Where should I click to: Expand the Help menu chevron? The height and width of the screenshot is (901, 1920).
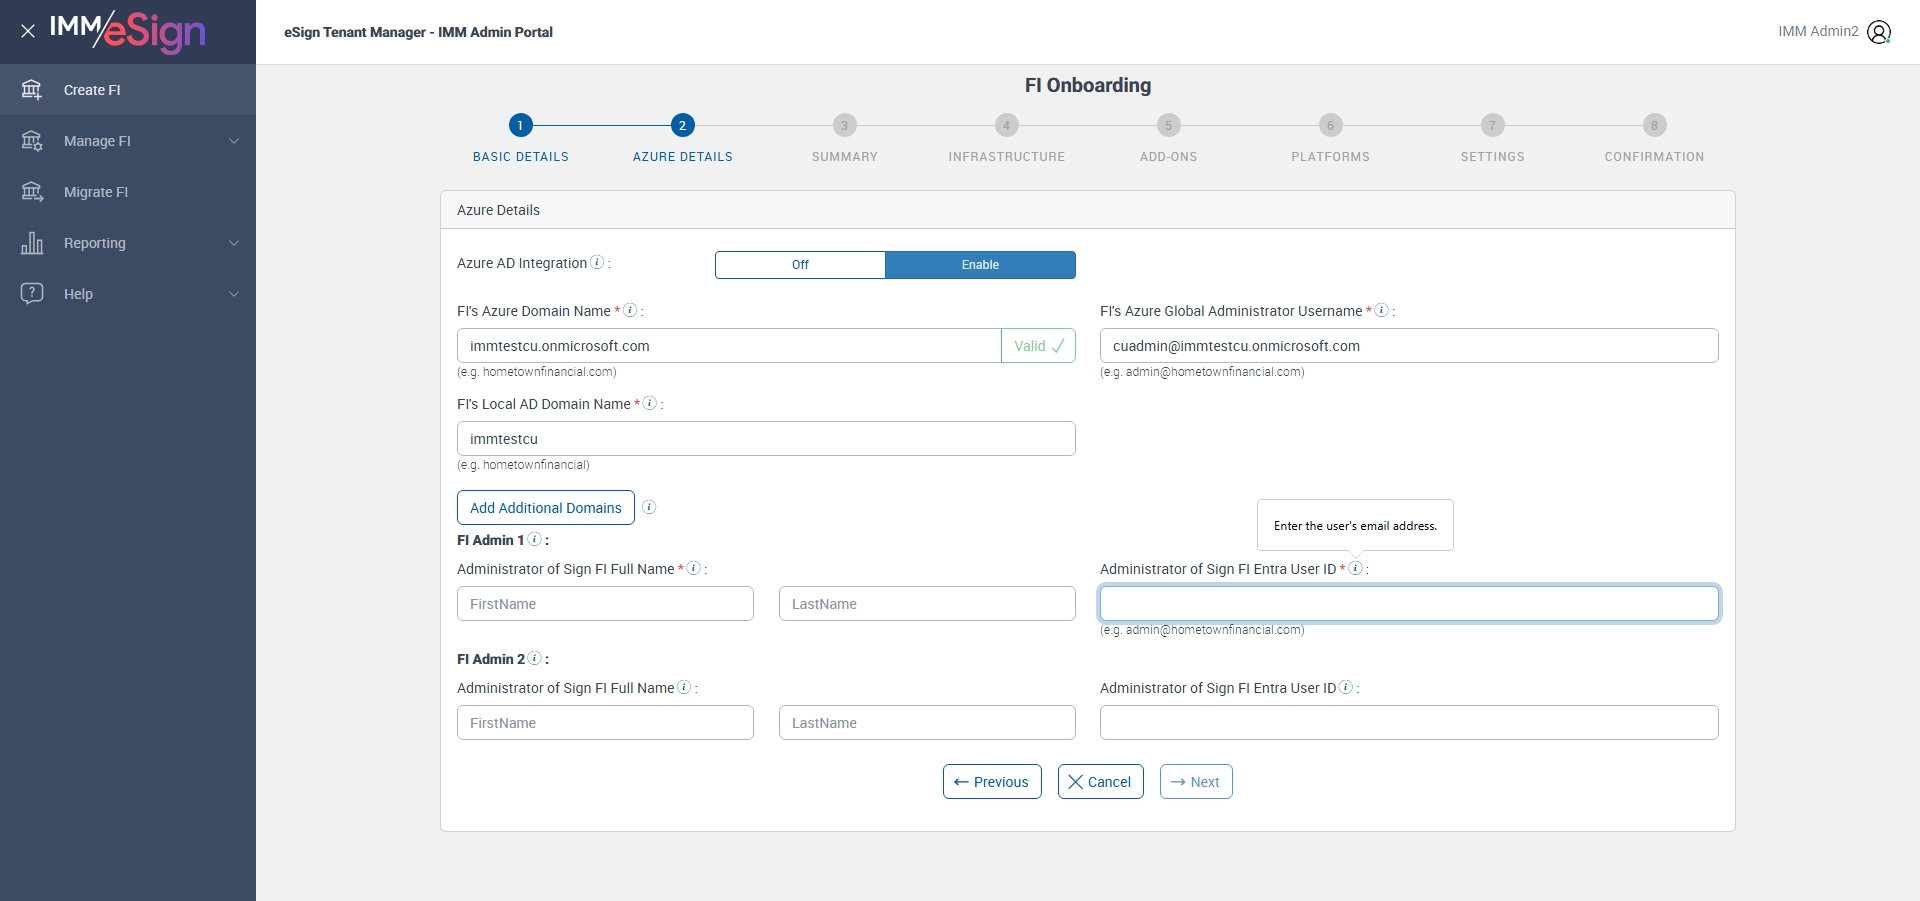coord(234,294)
